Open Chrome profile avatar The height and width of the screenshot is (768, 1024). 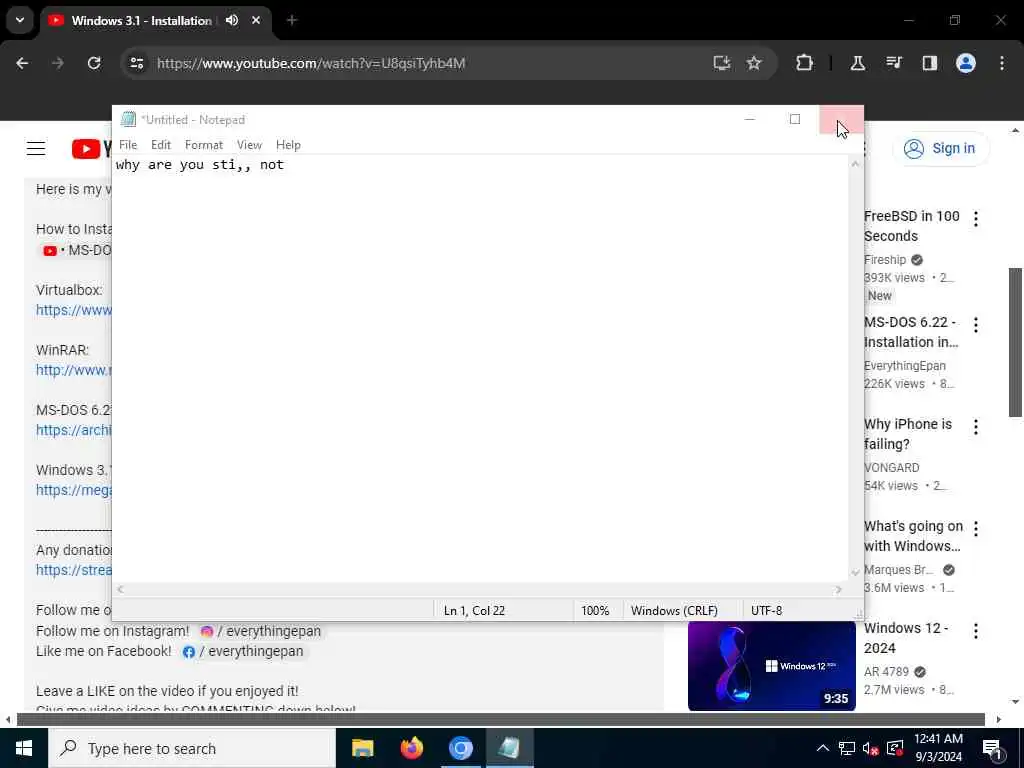pyautogui.click(x=966, y=63)
